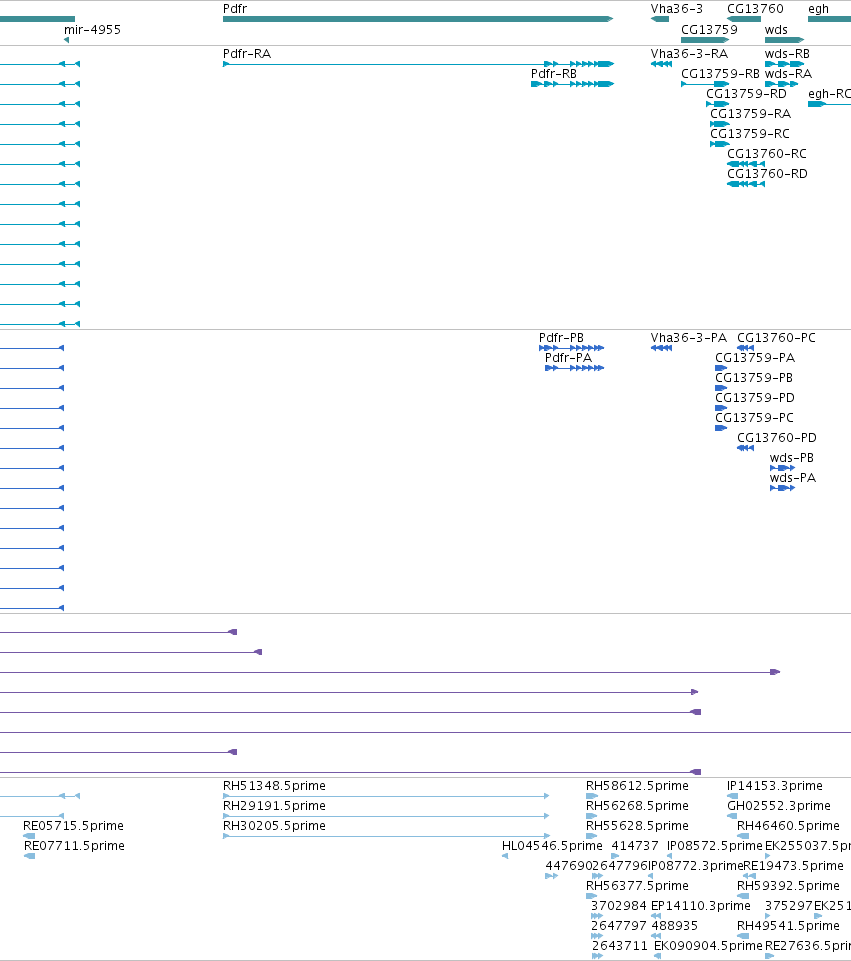The image size is (851, 961).
Task: Open the wds-PA protein label
Action: pyautogui.click(x=792, y=478)
